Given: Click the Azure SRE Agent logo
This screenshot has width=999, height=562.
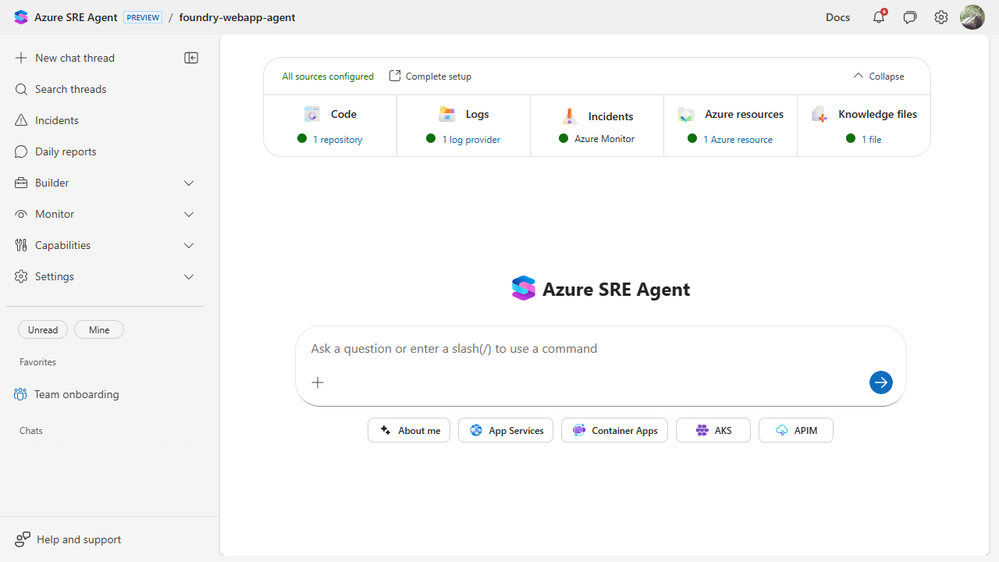Looking at the screenshot, I should (x=21, y=17).
